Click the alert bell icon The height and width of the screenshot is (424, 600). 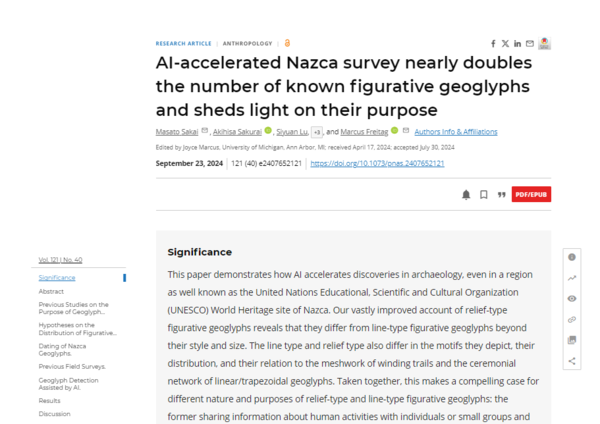[x=466, y=195]
